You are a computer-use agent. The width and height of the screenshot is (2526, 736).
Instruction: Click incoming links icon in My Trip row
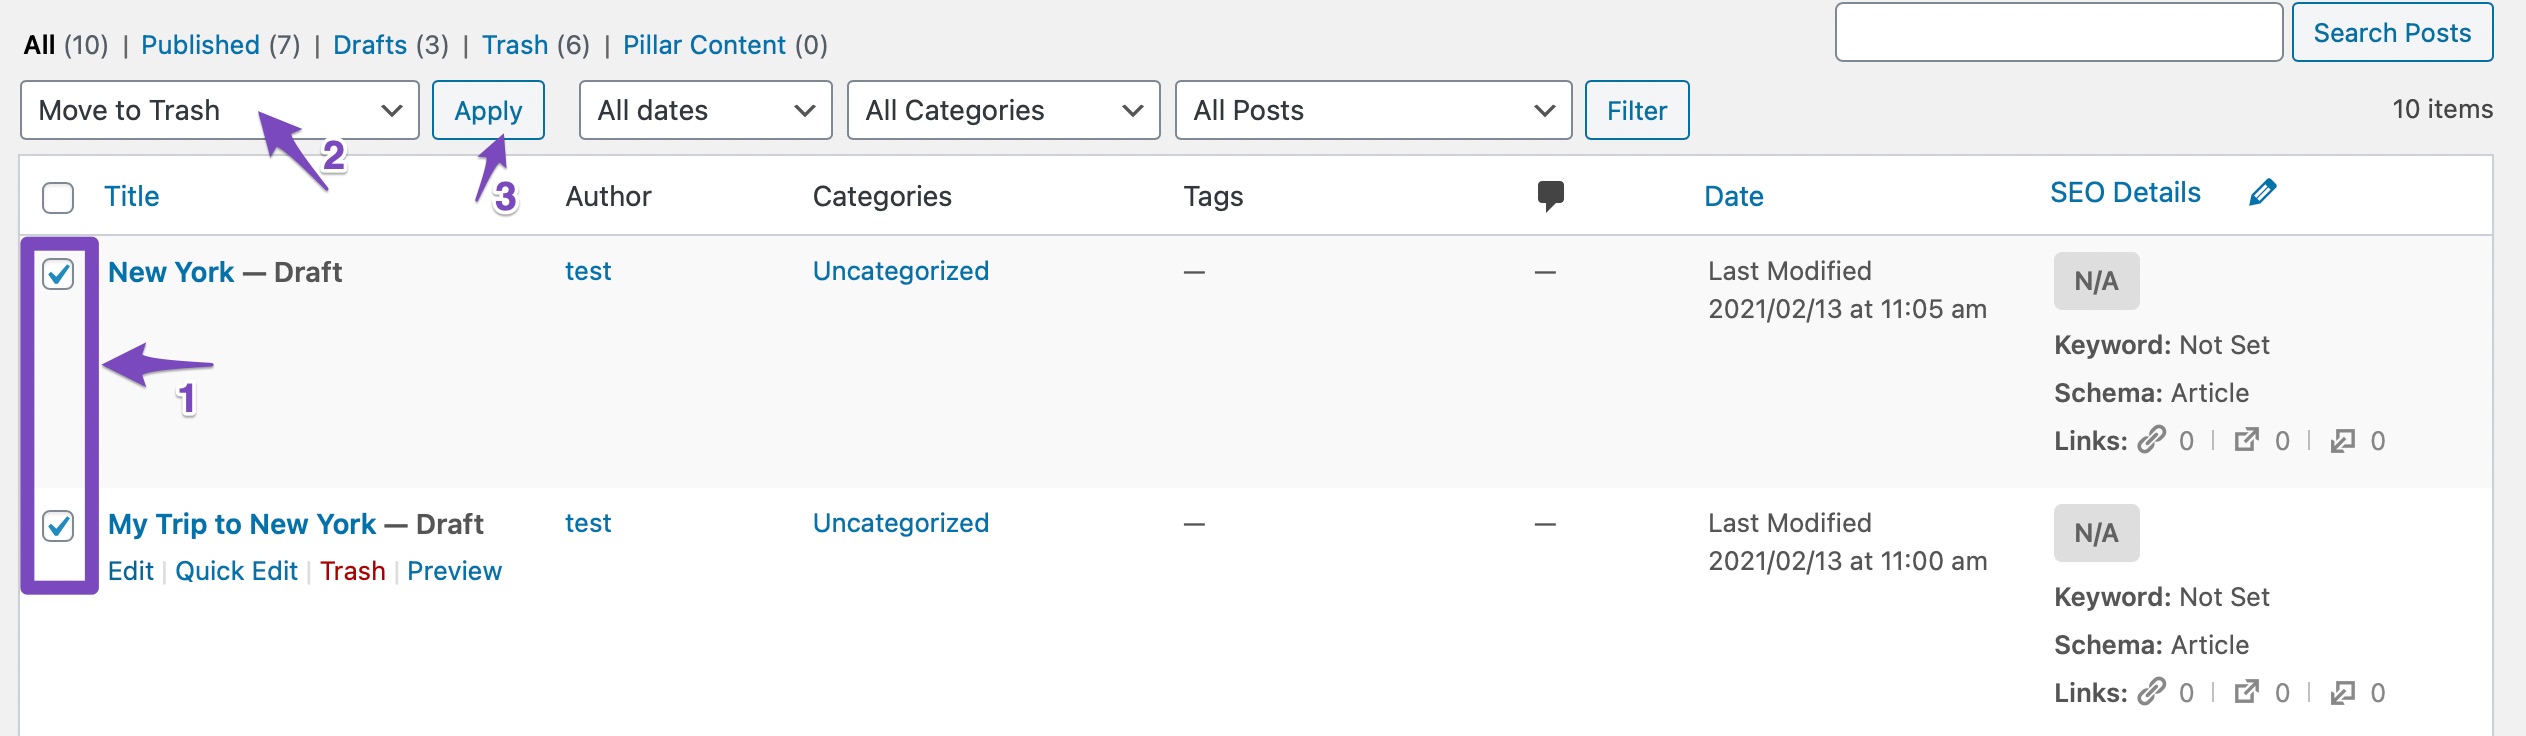(x=2343, y=692)
